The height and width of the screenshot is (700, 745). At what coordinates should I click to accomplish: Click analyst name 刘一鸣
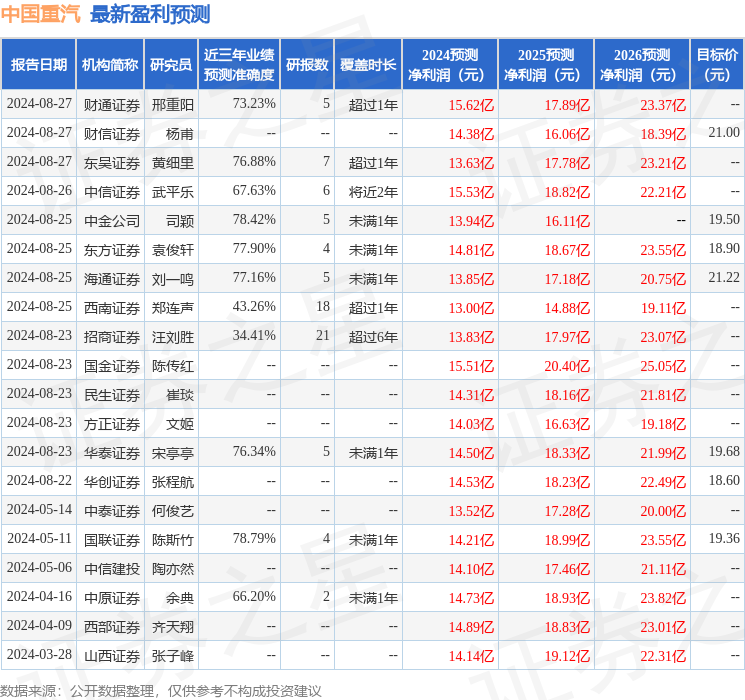pos(173,279)
